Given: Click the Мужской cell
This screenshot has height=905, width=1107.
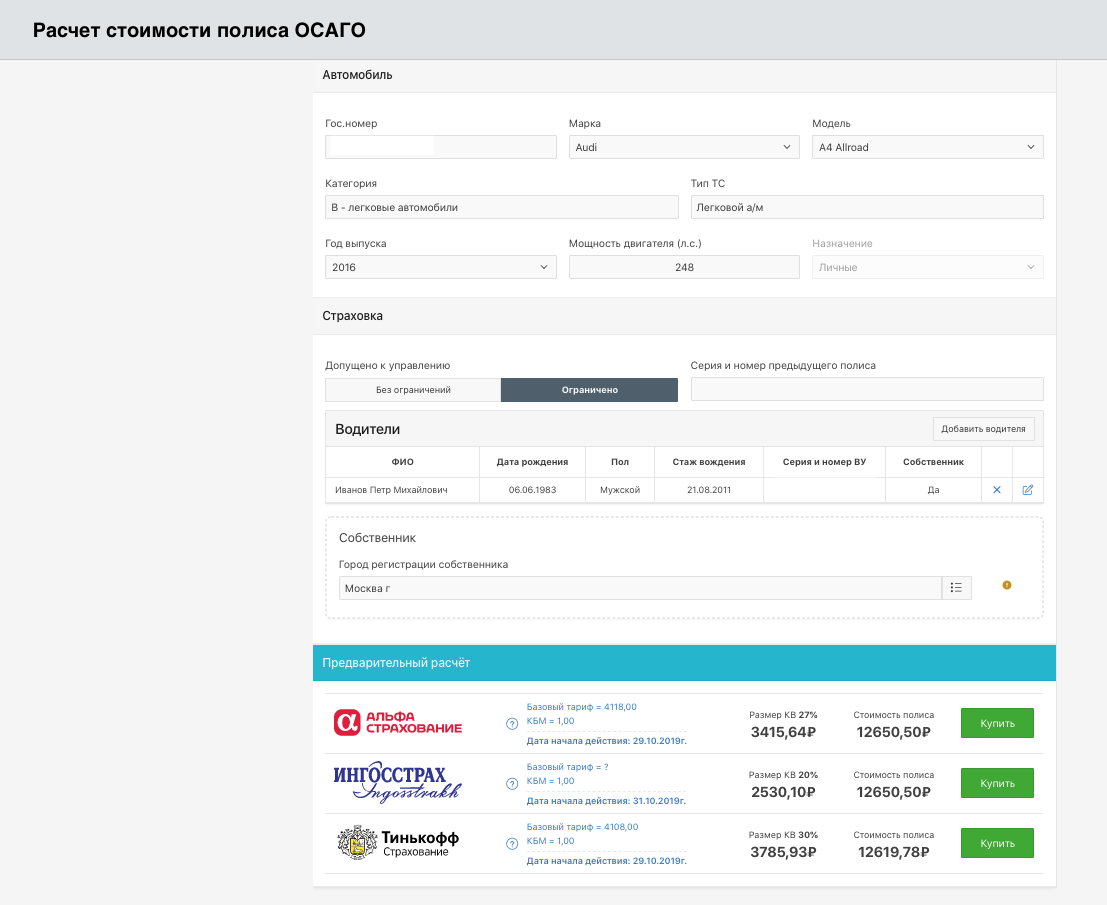Looking at the screenshot, I should click(620, 490).
